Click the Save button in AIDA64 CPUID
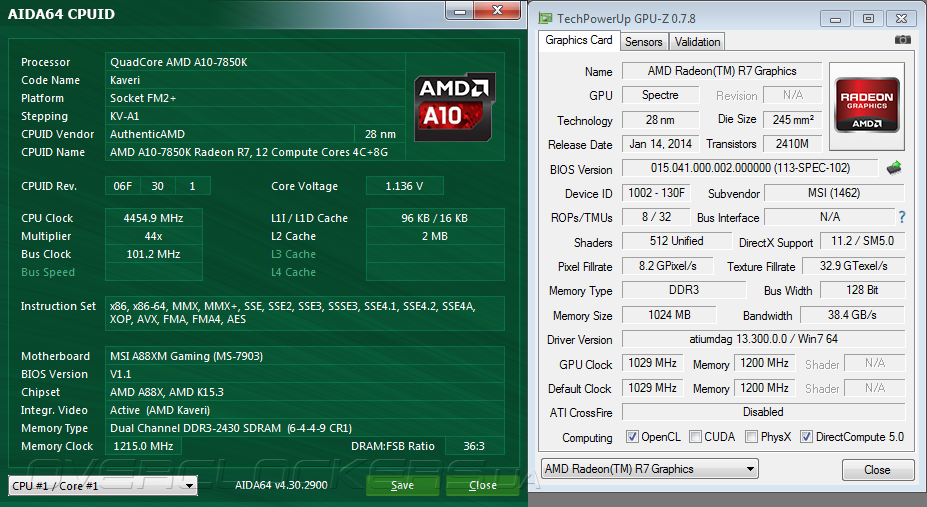The image size is (927, 507). (x=403, y=485)
